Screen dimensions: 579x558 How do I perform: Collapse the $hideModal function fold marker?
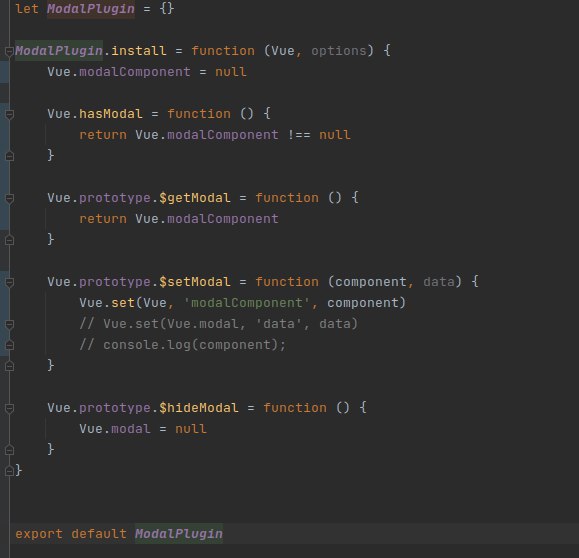(10, 408)
